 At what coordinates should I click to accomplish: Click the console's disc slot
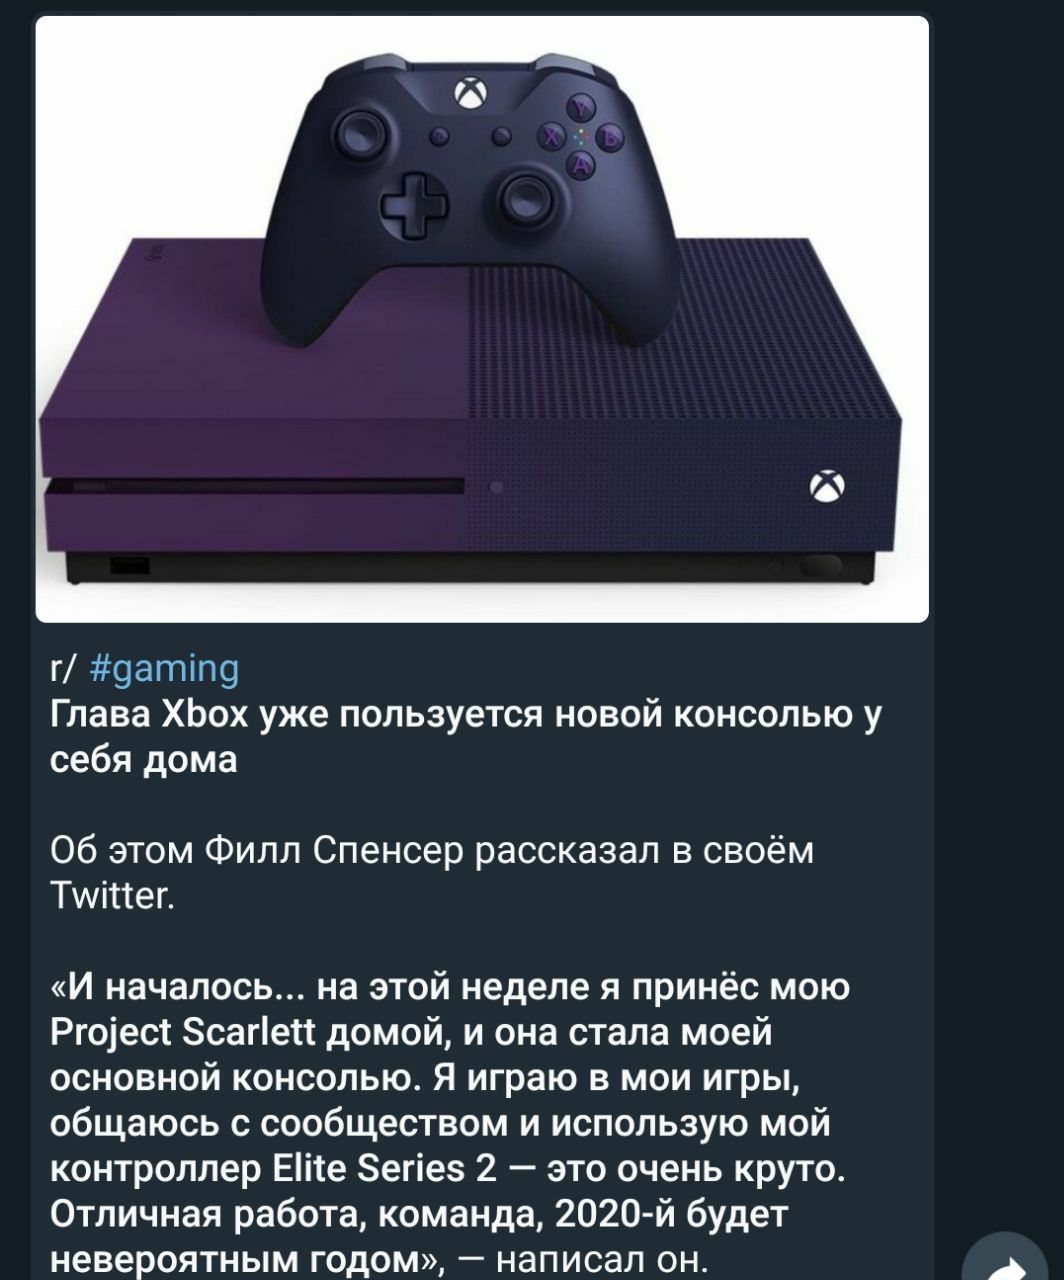click(x=255, y=487)
